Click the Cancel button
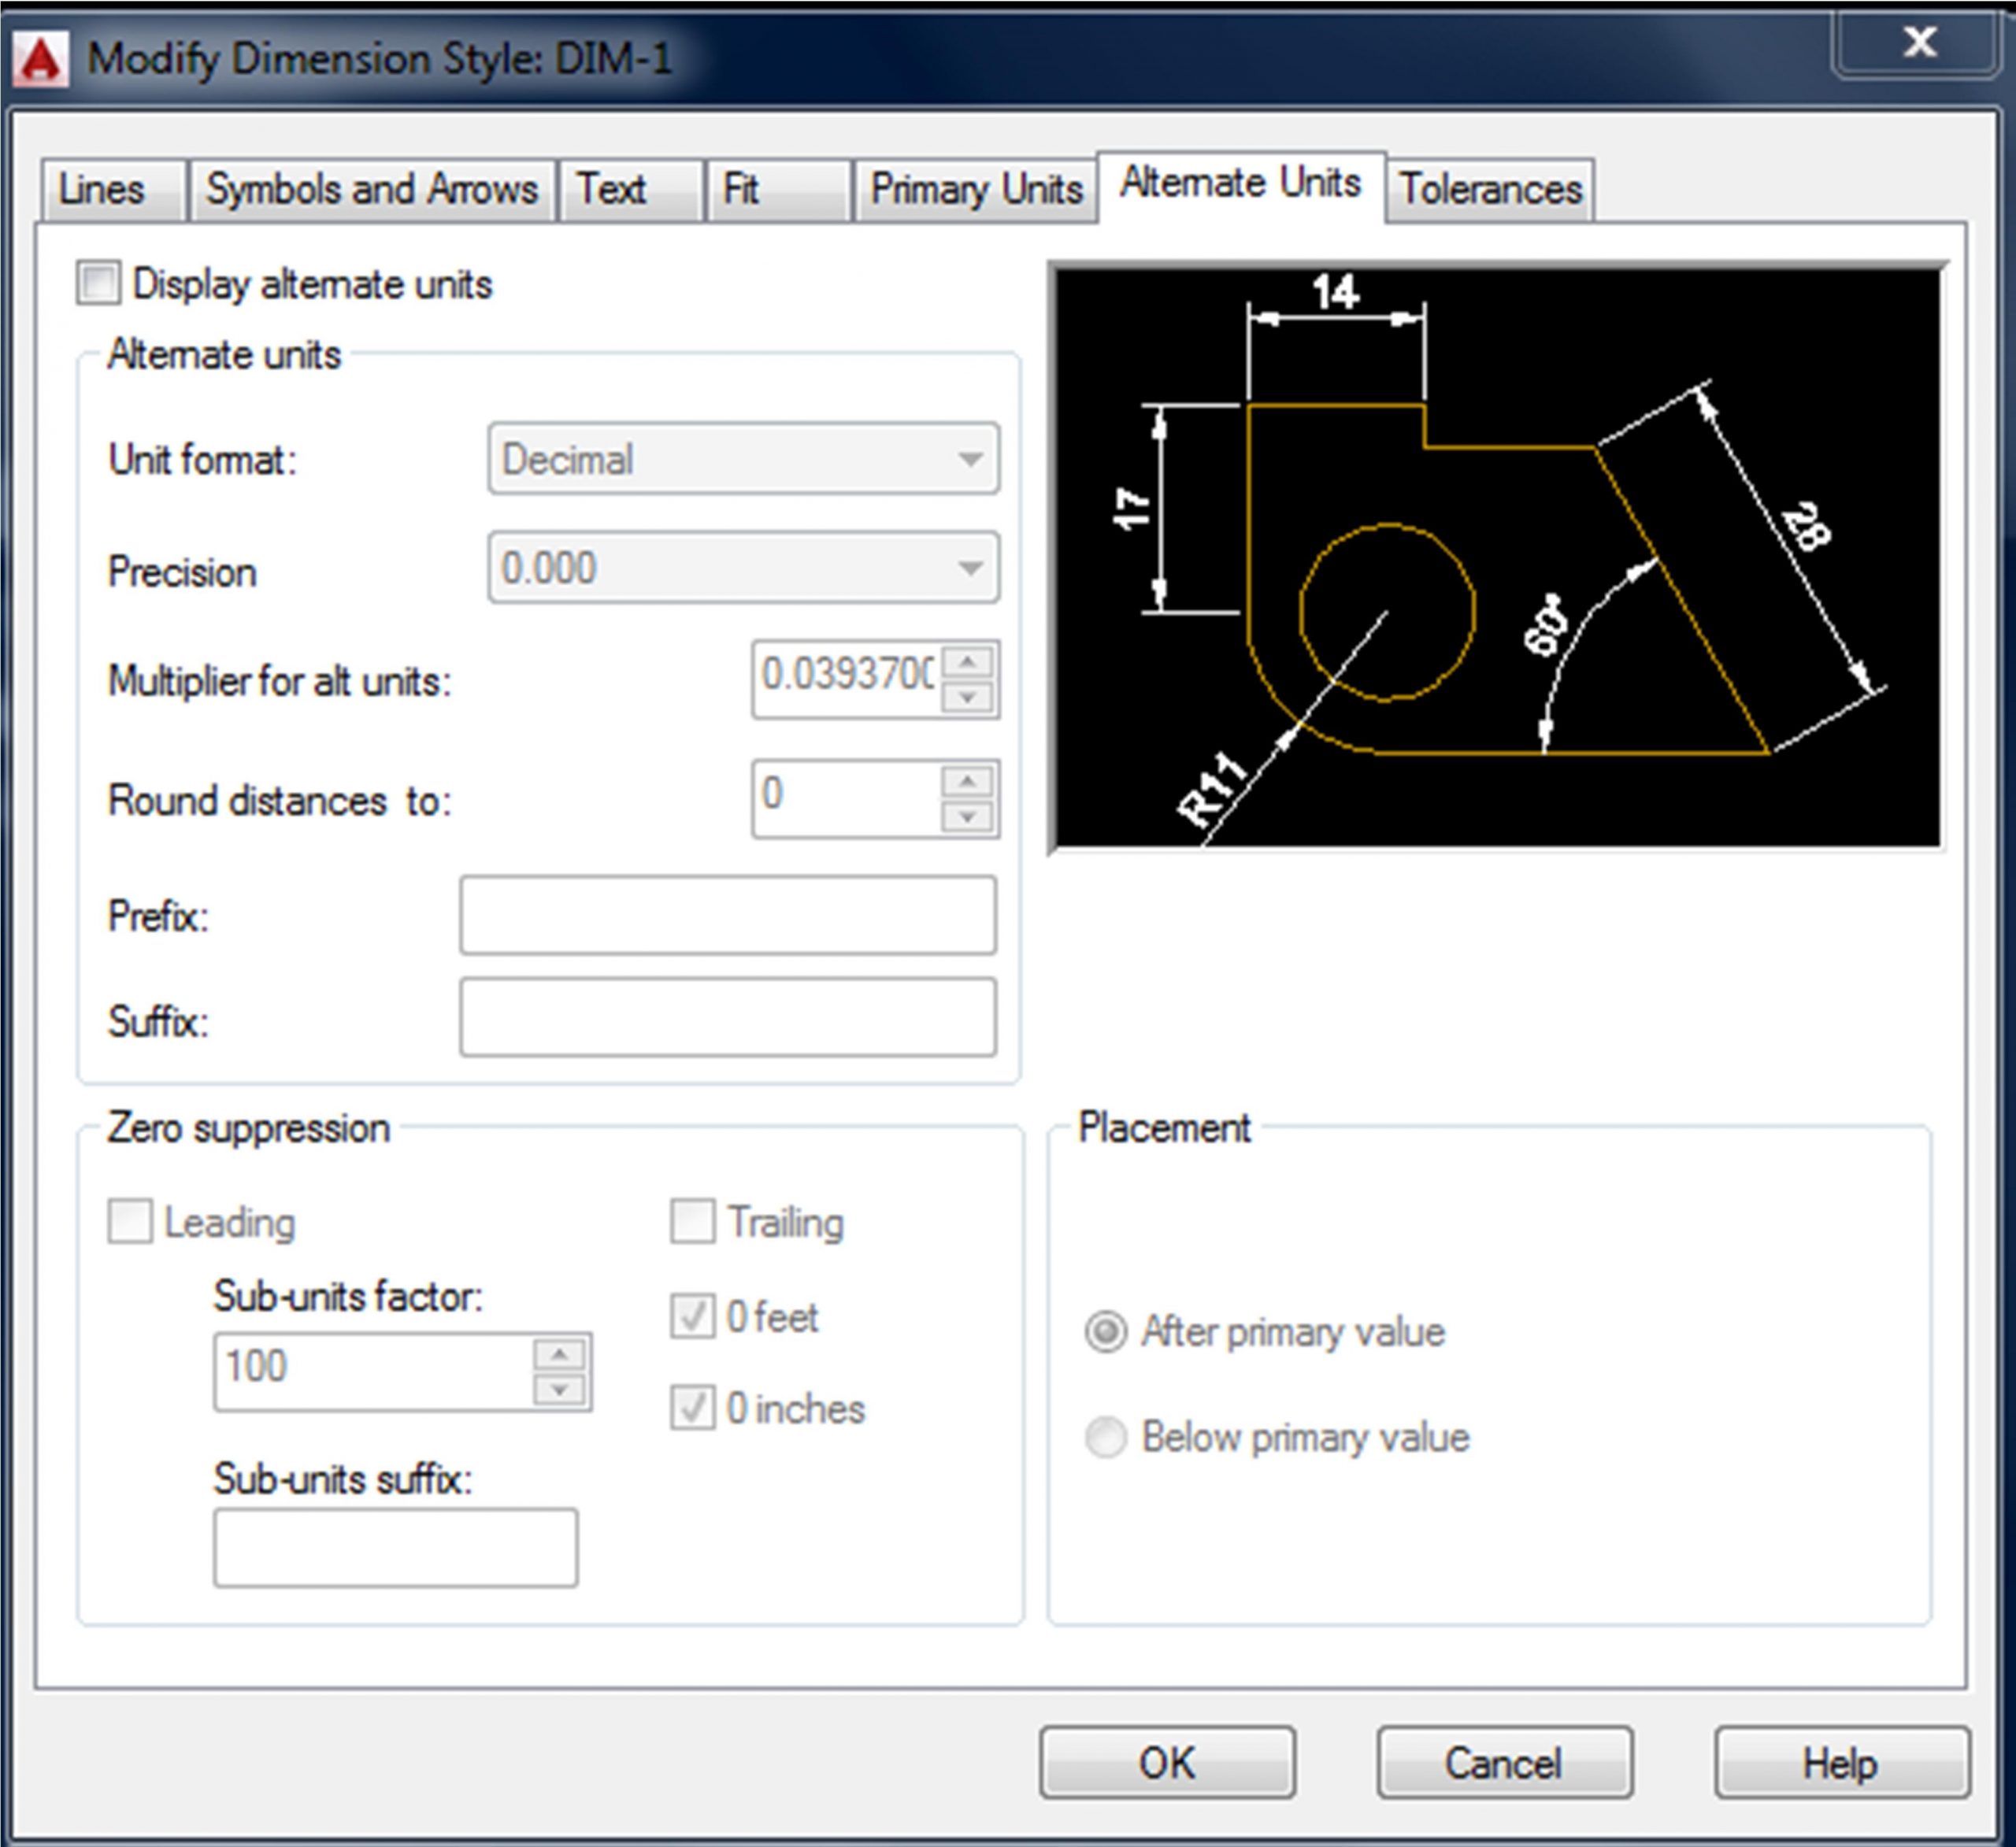The height and width of the screenshot is (1847, 2016). click(x=1503, y=1762)
